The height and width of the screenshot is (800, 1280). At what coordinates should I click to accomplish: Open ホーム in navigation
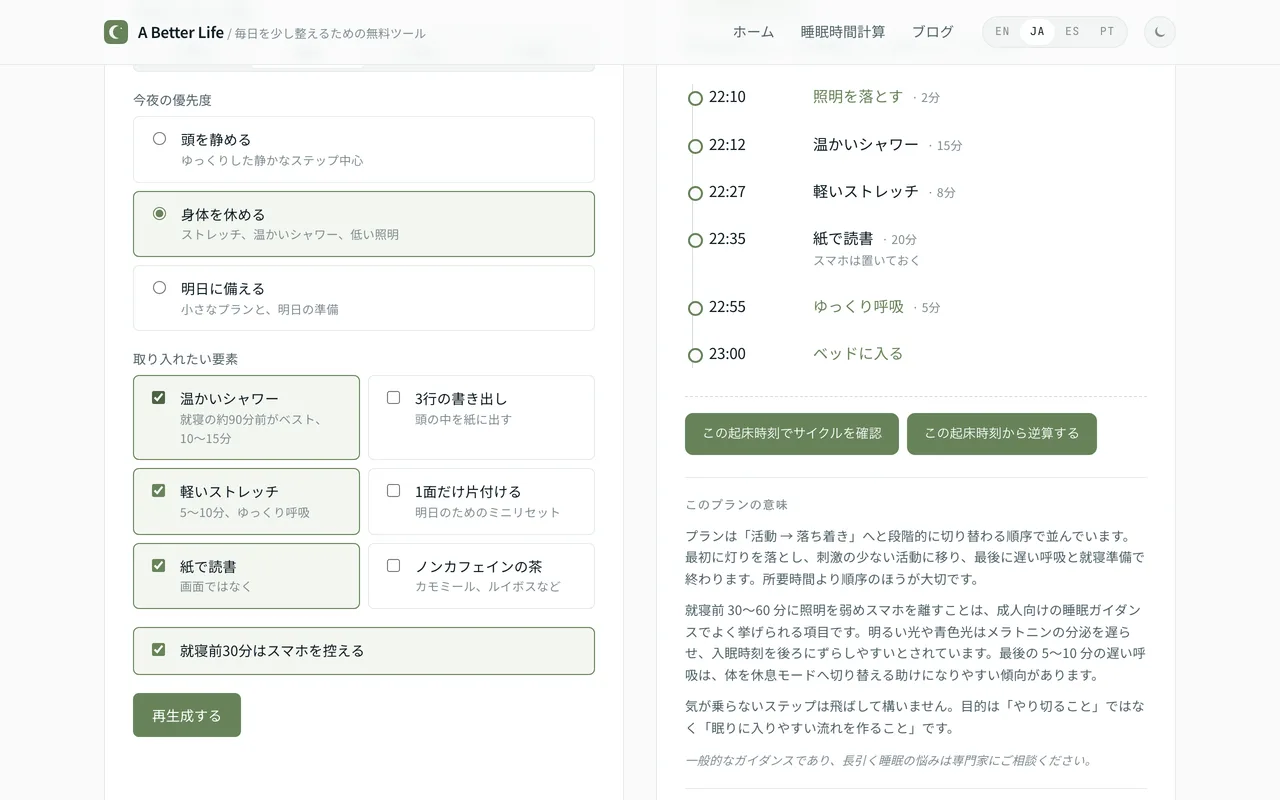[753, 32]
